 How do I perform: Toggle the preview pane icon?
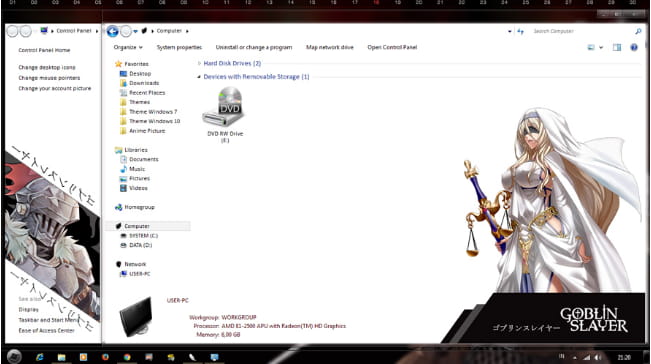pyautogui.click(x=617, y=47)
